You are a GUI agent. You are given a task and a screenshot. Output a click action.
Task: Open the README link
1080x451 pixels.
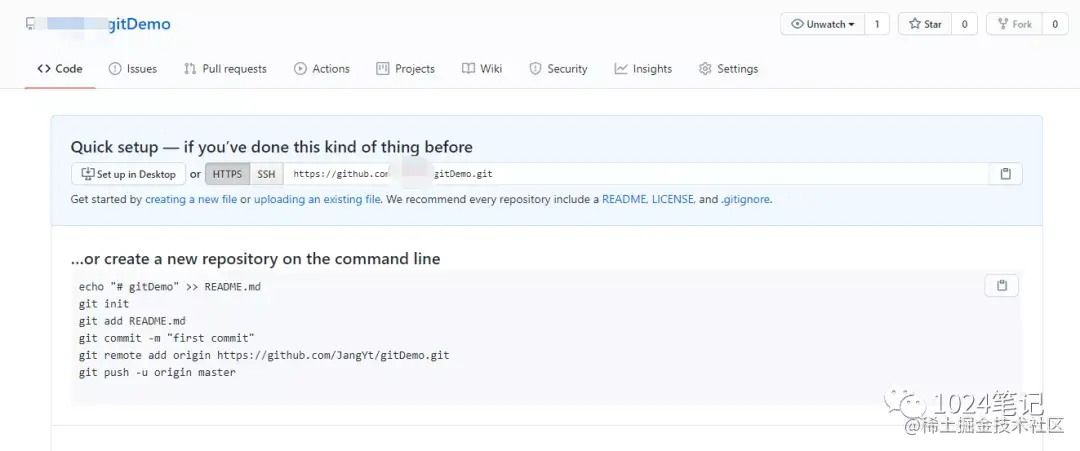pyautogui.click(x=624, y=200)
